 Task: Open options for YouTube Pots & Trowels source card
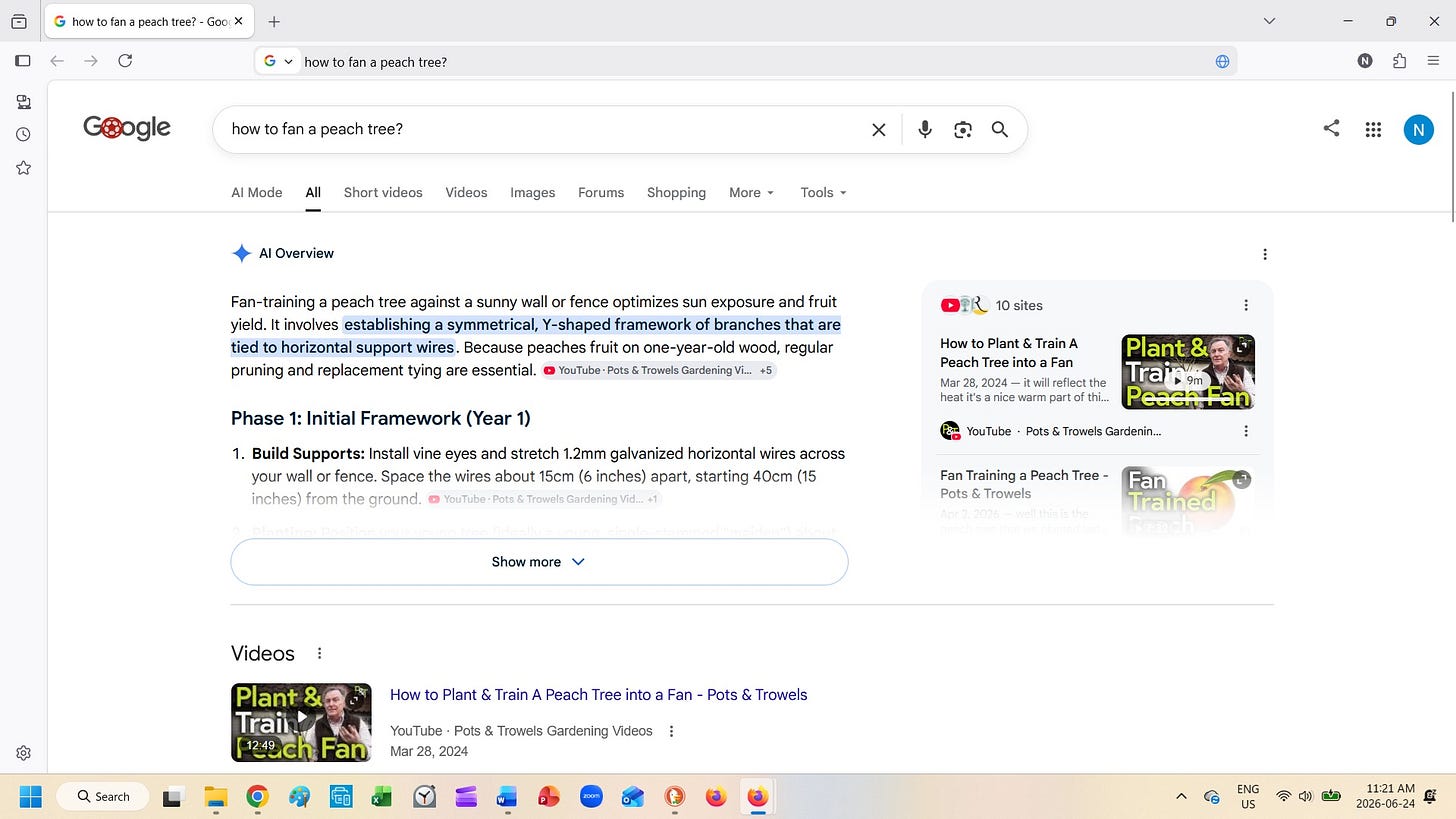coord(1246,431)
